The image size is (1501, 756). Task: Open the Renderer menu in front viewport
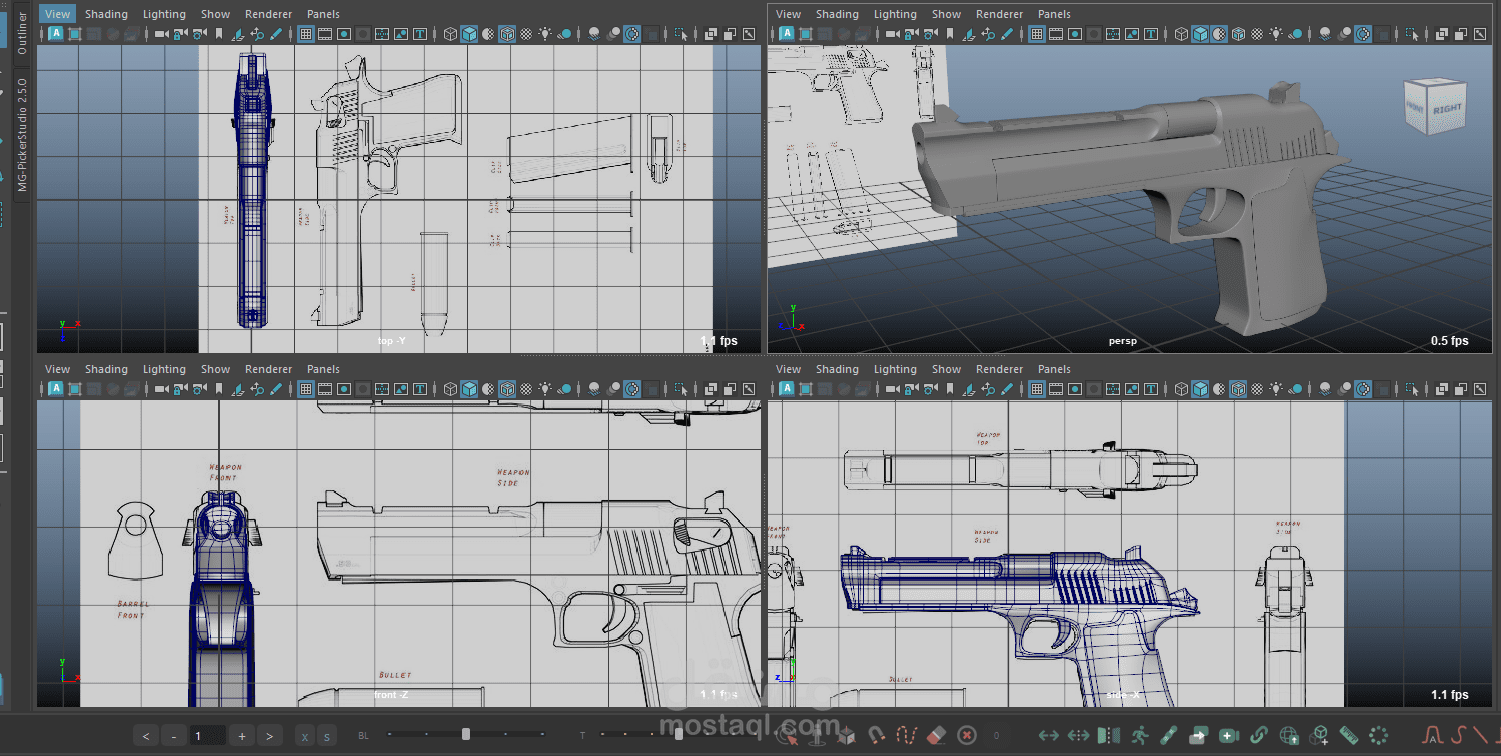[268, 369]
